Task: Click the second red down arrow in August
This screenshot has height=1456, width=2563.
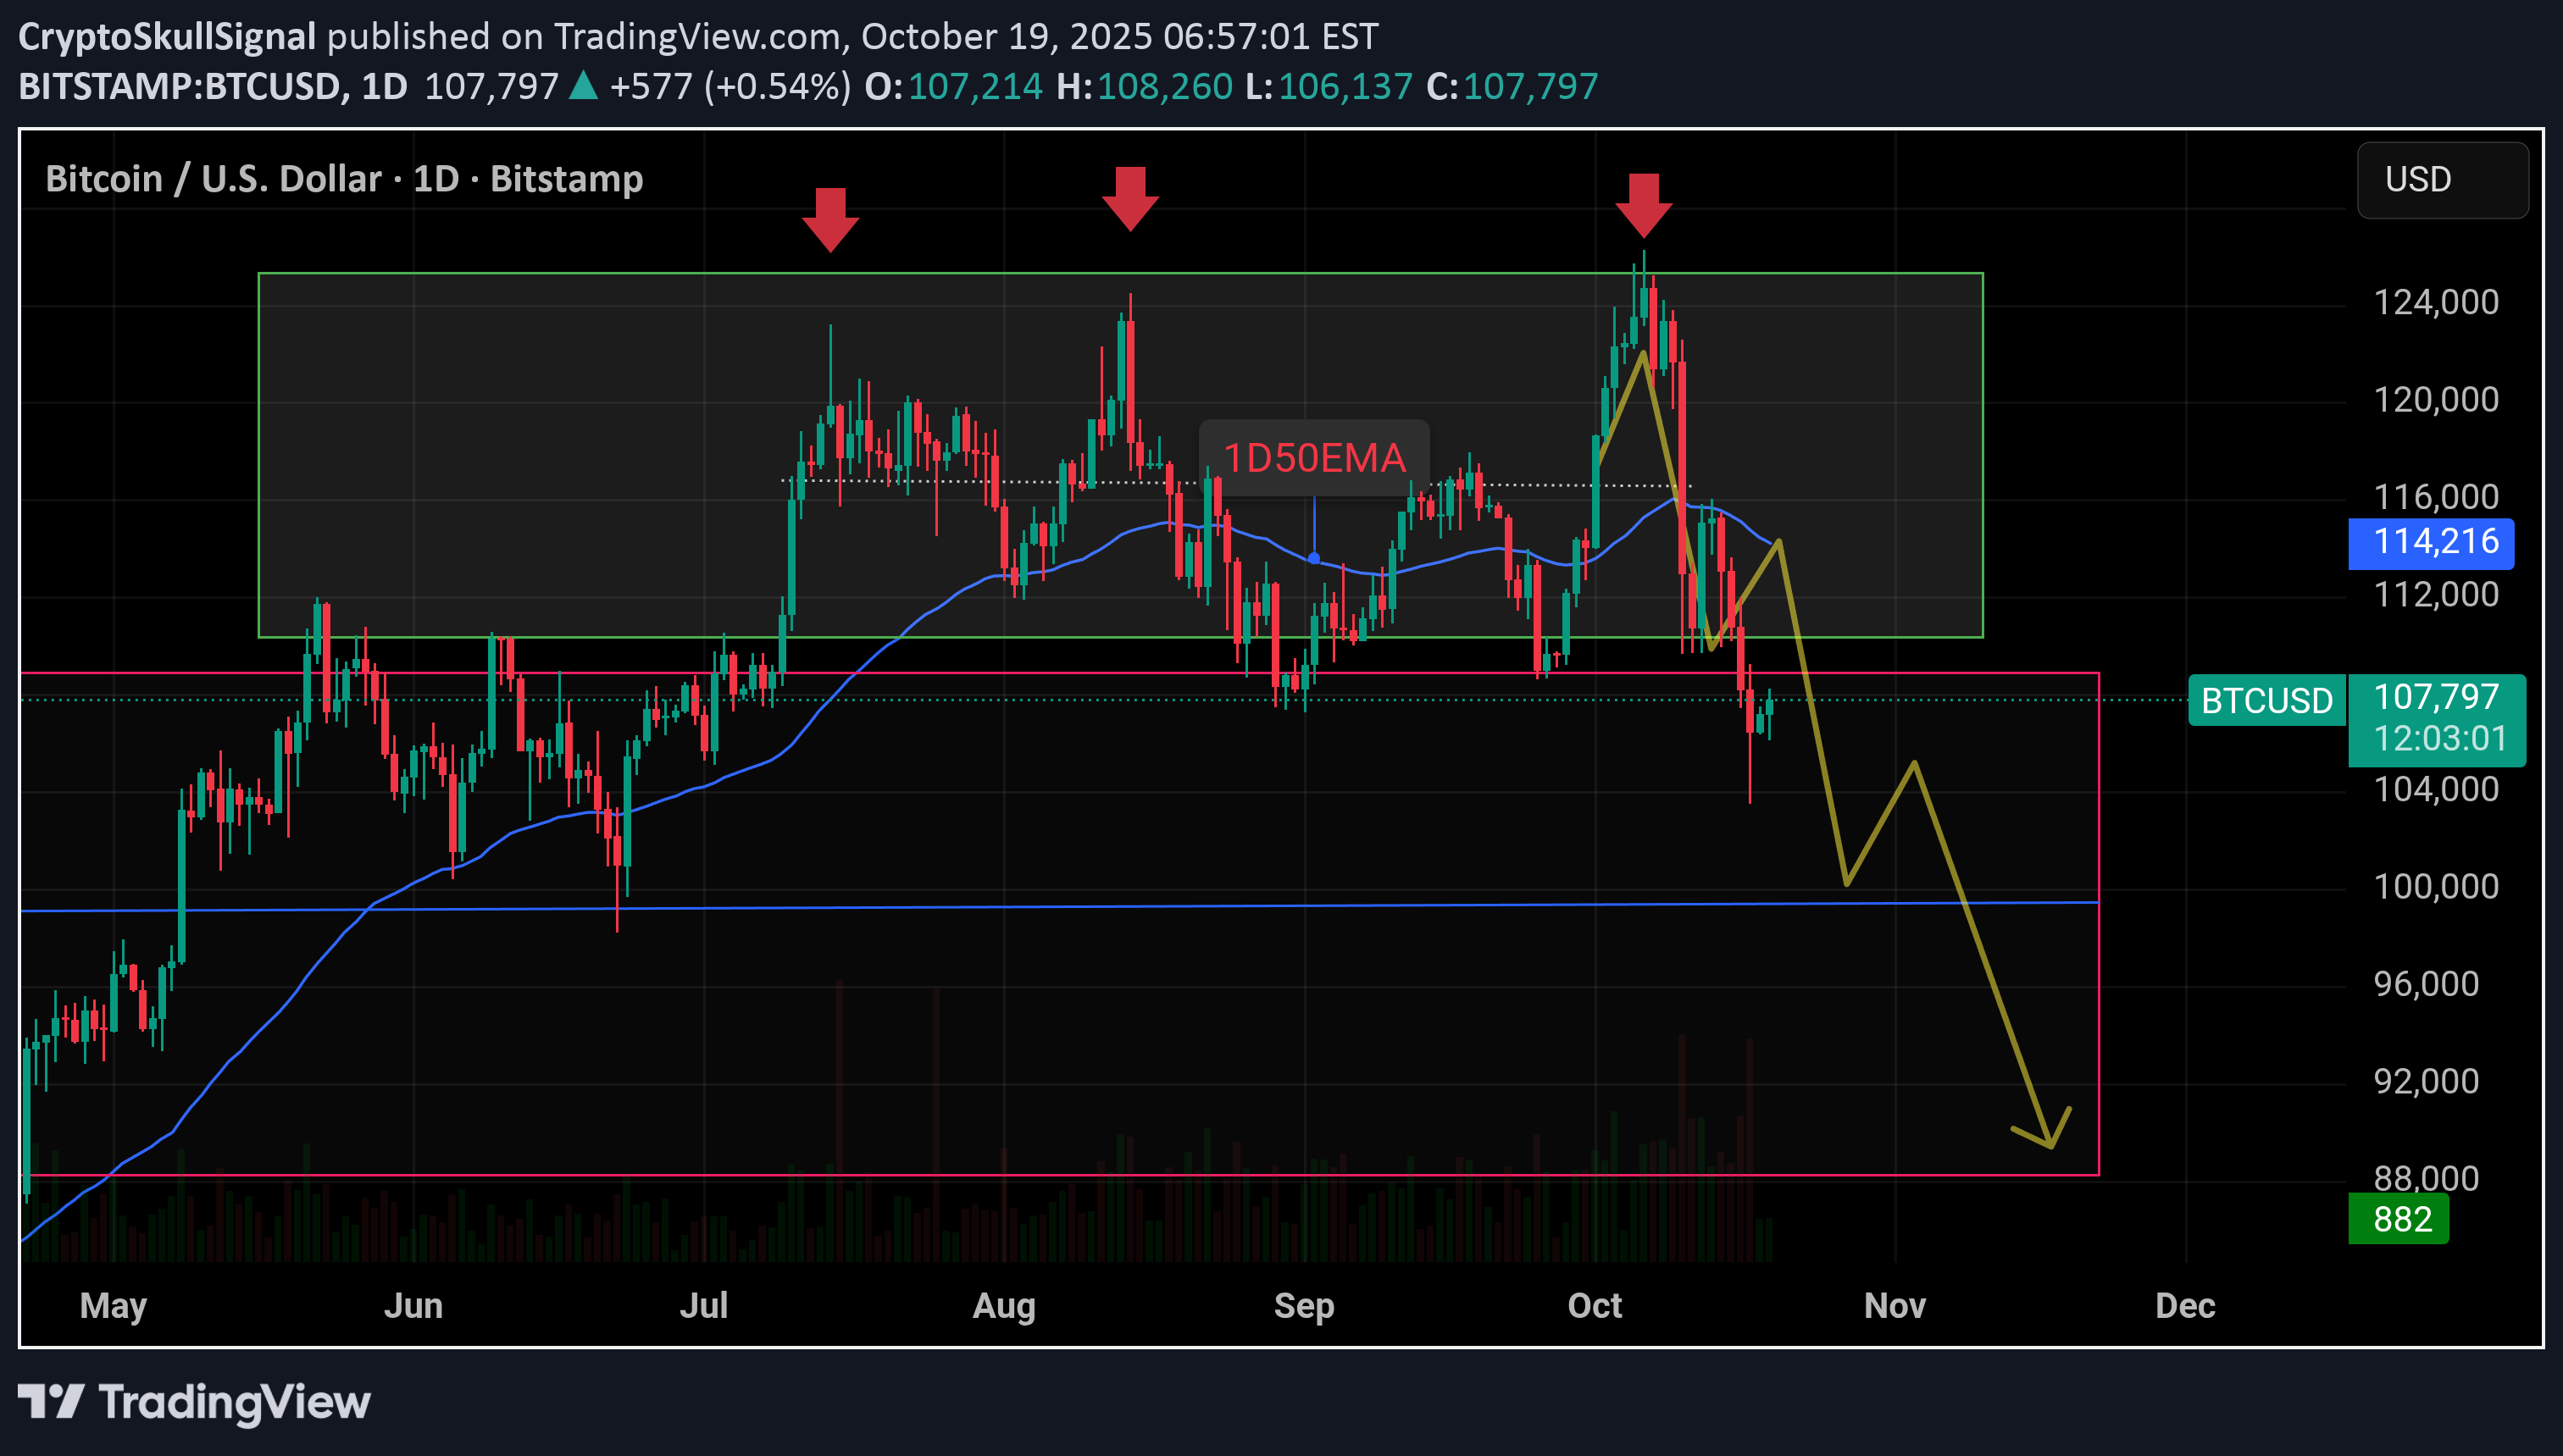Action: [1130, 198]
